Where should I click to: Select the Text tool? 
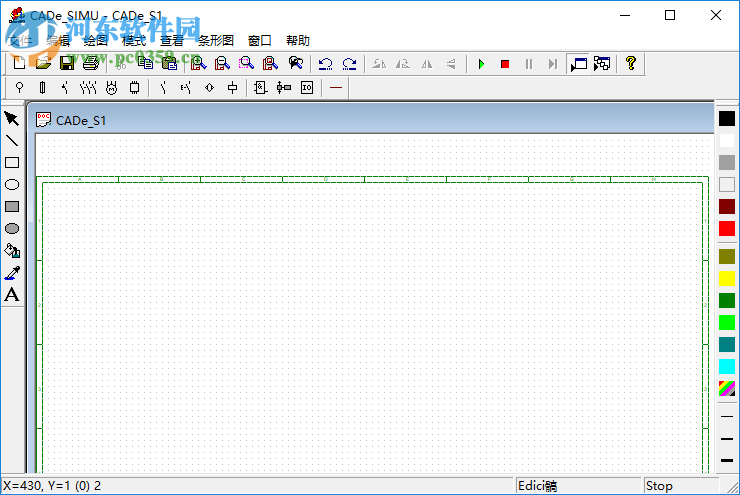[12, 294]
